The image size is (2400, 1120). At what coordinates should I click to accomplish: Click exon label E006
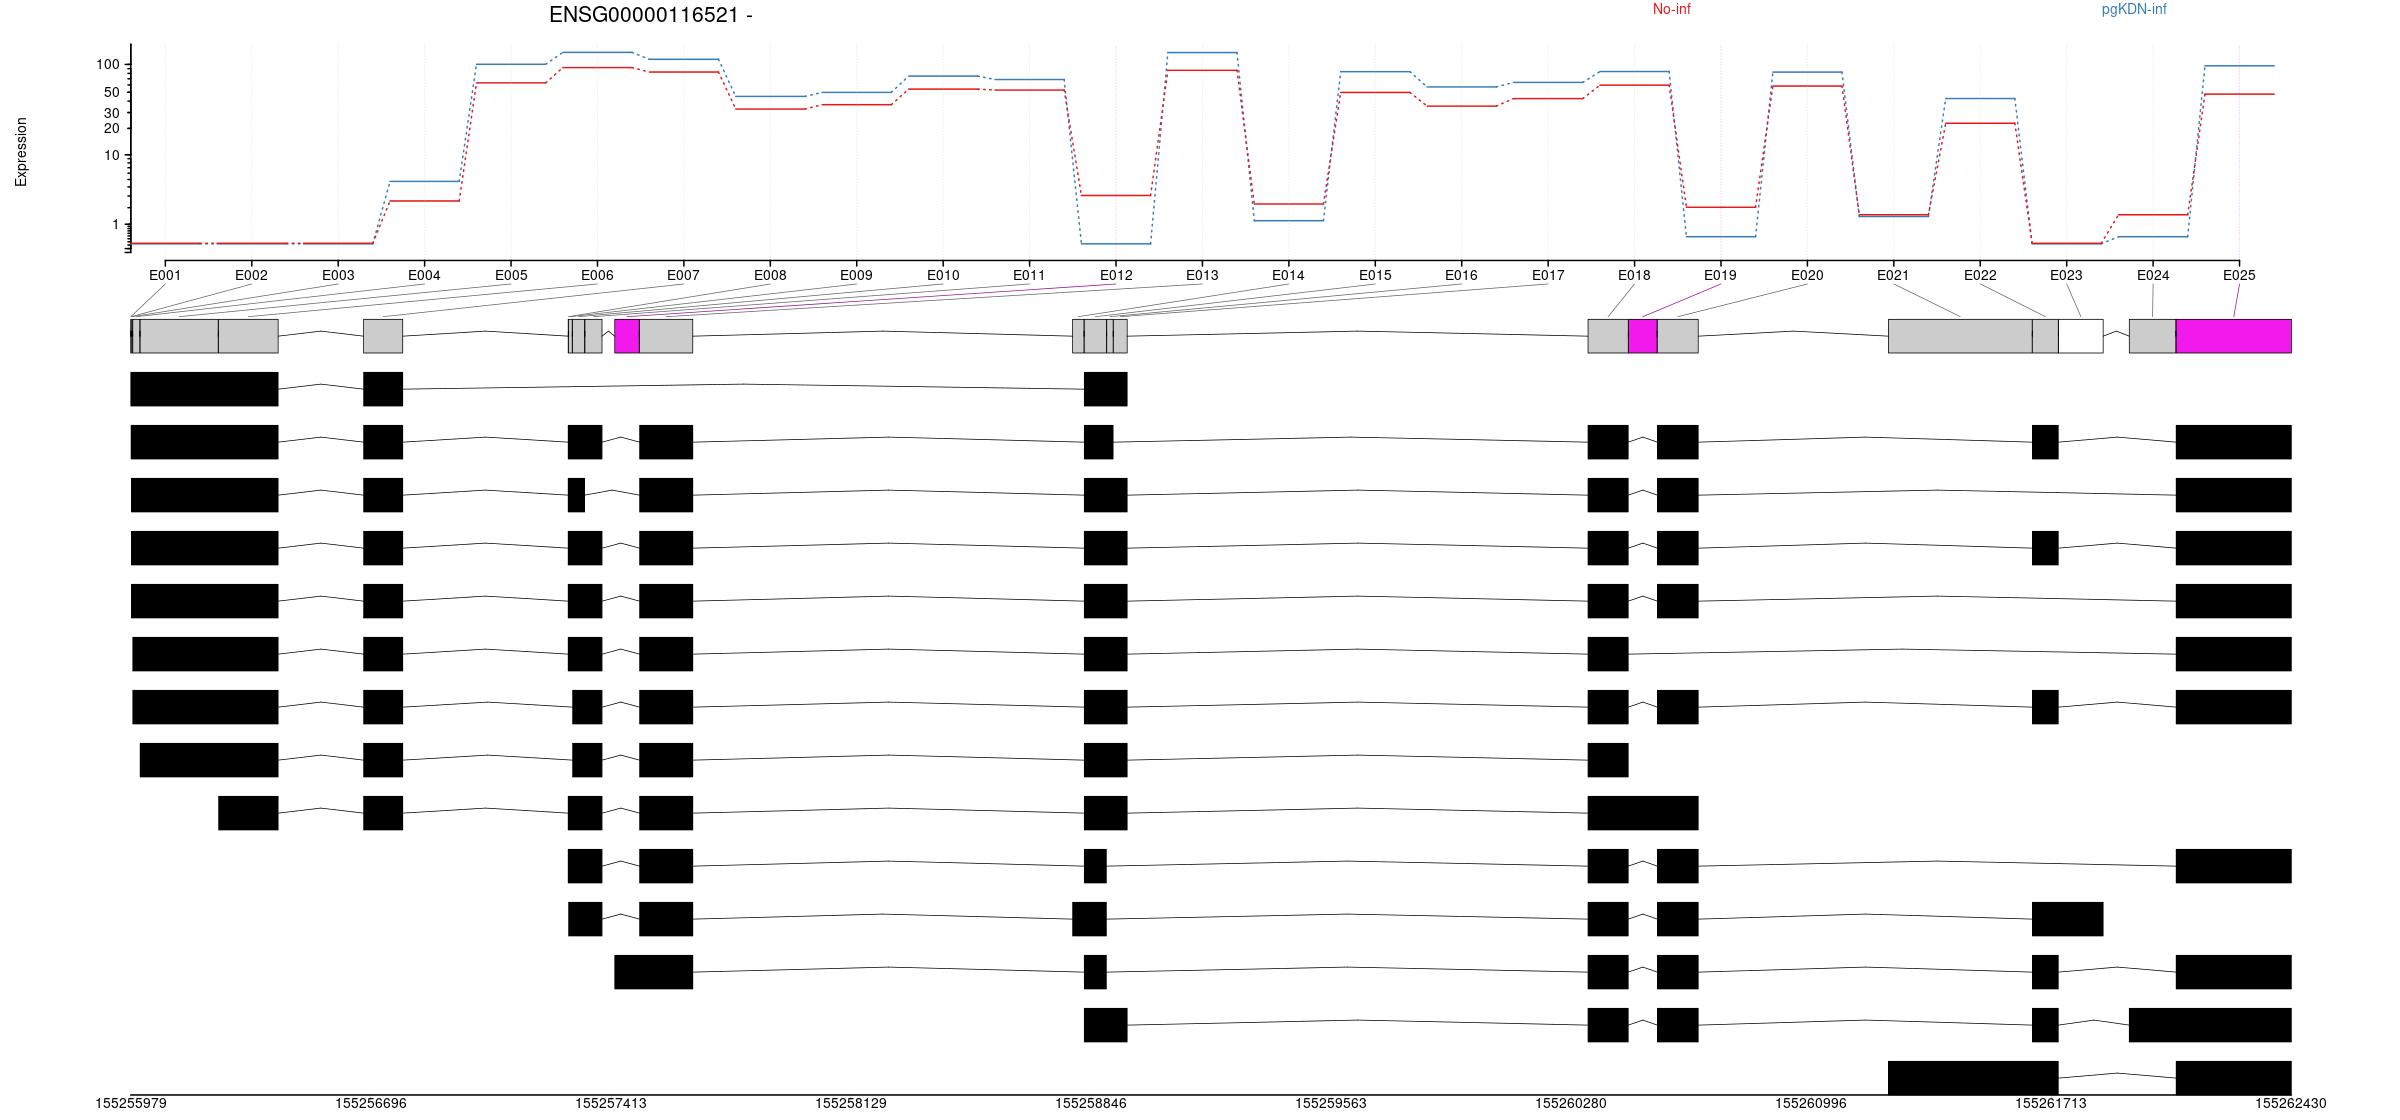pos(597,275)
